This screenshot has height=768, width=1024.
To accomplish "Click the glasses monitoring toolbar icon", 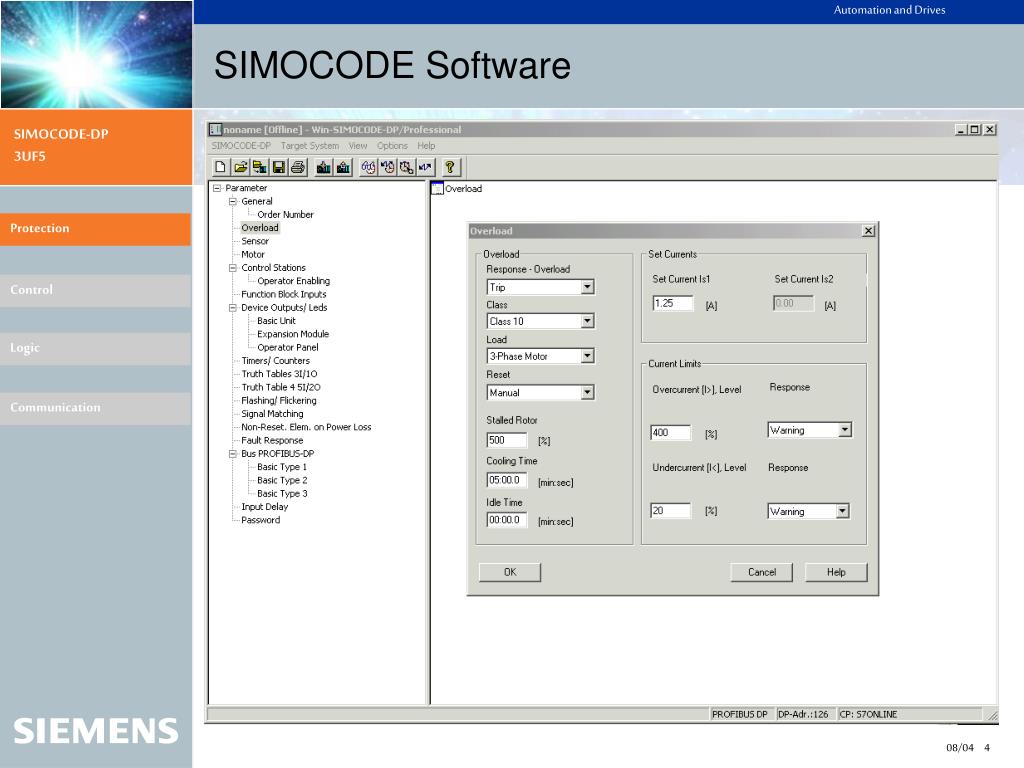I will click(x=368, y=167).
